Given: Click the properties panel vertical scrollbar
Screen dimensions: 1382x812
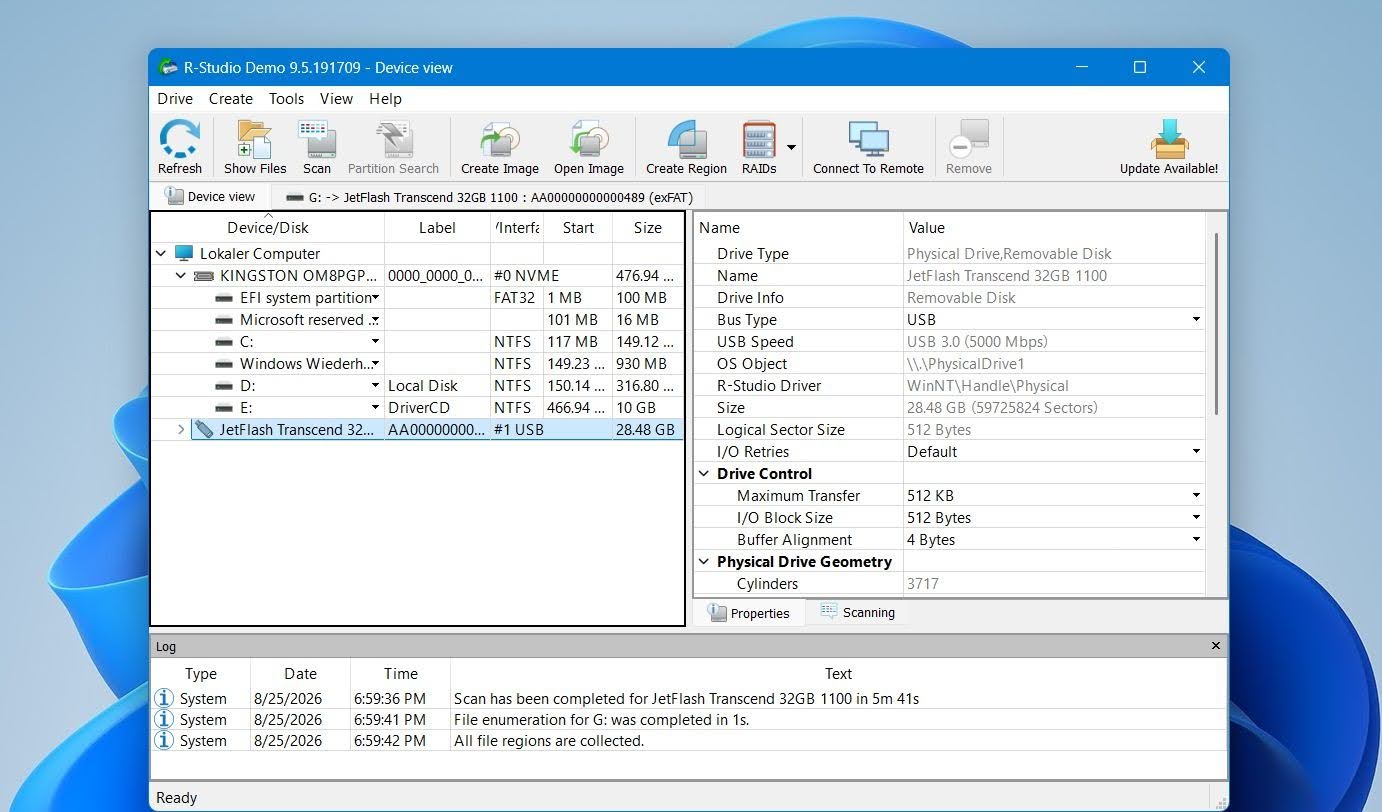Looking at the screenshot, I should pyautogui.click(x=1217, y=323).
